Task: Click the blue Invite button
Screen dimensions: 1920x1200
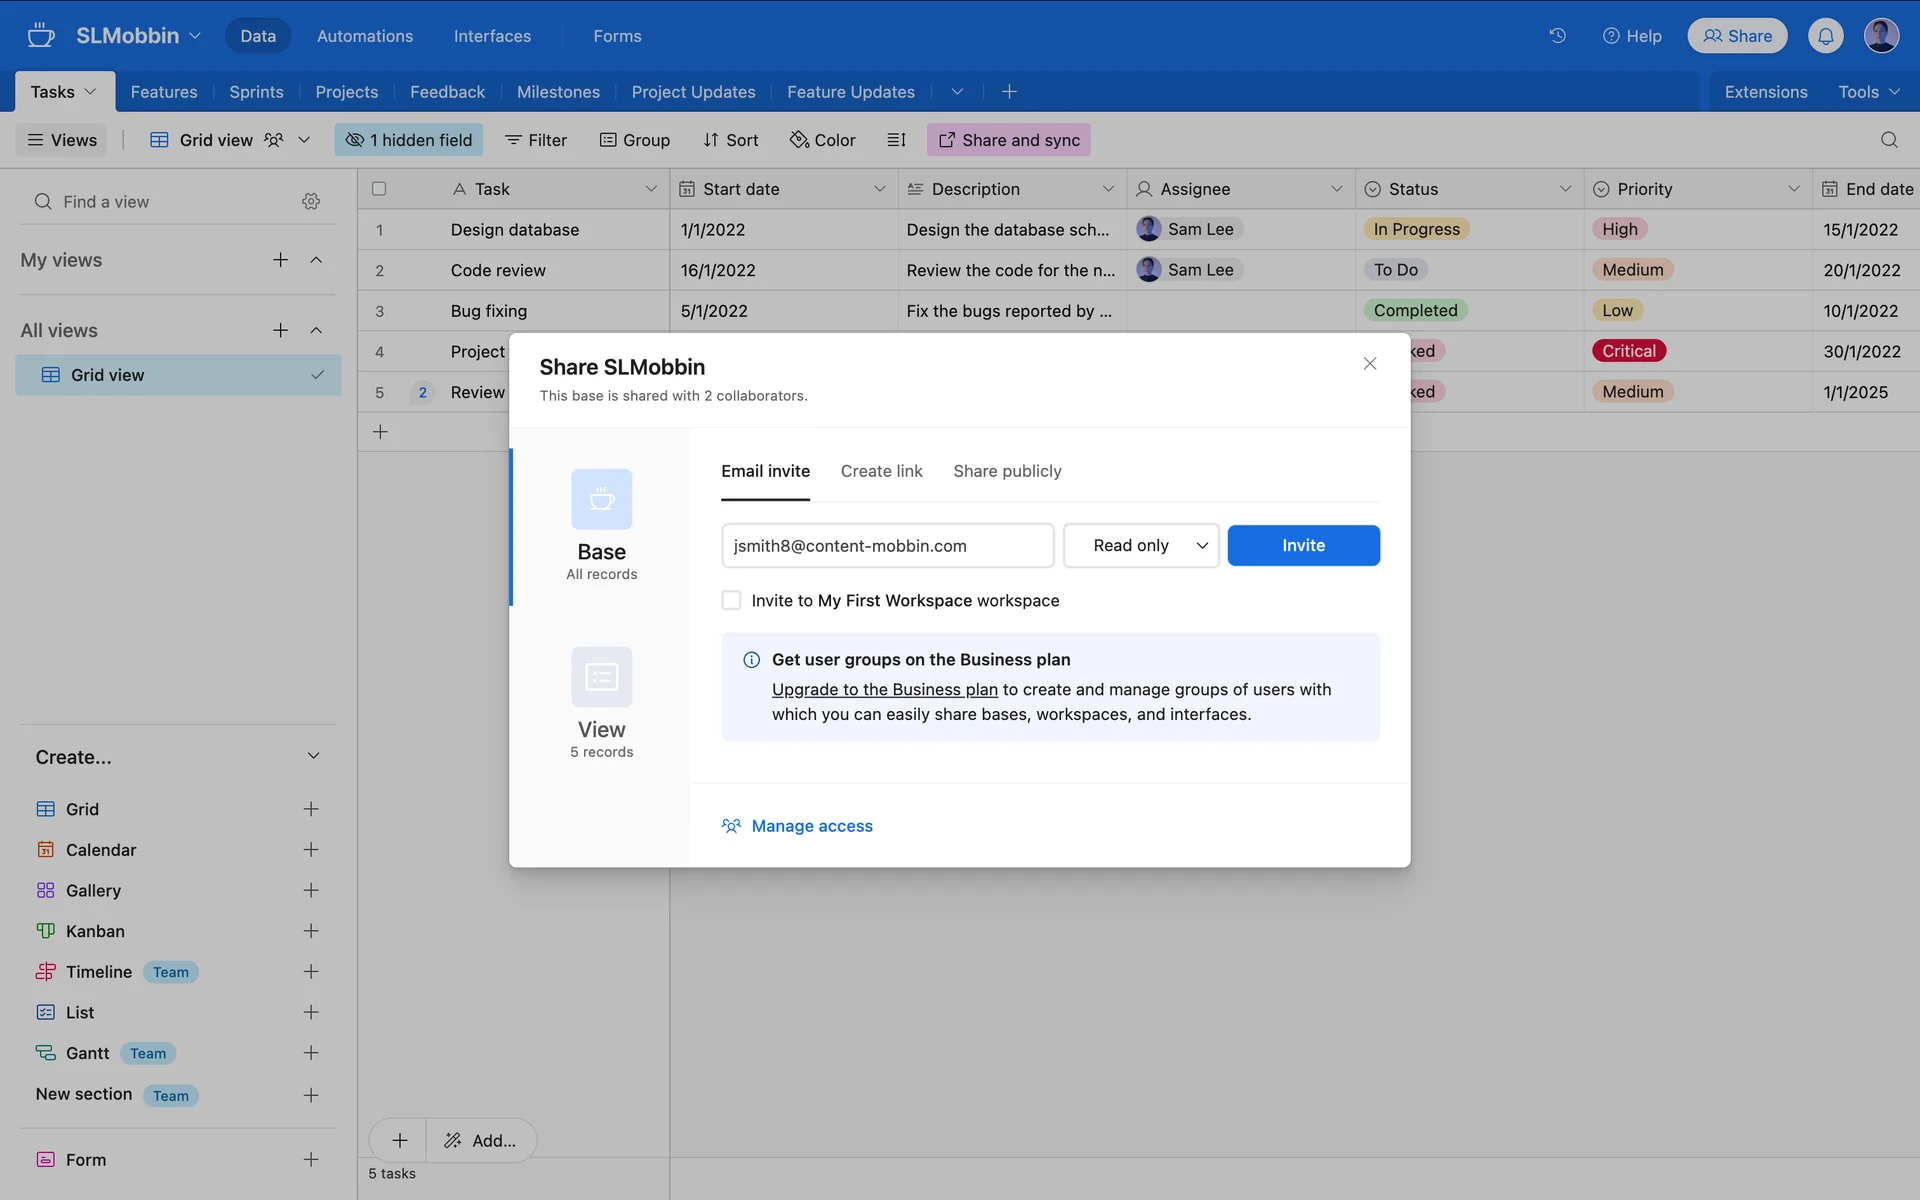Action: [1303, 545]
